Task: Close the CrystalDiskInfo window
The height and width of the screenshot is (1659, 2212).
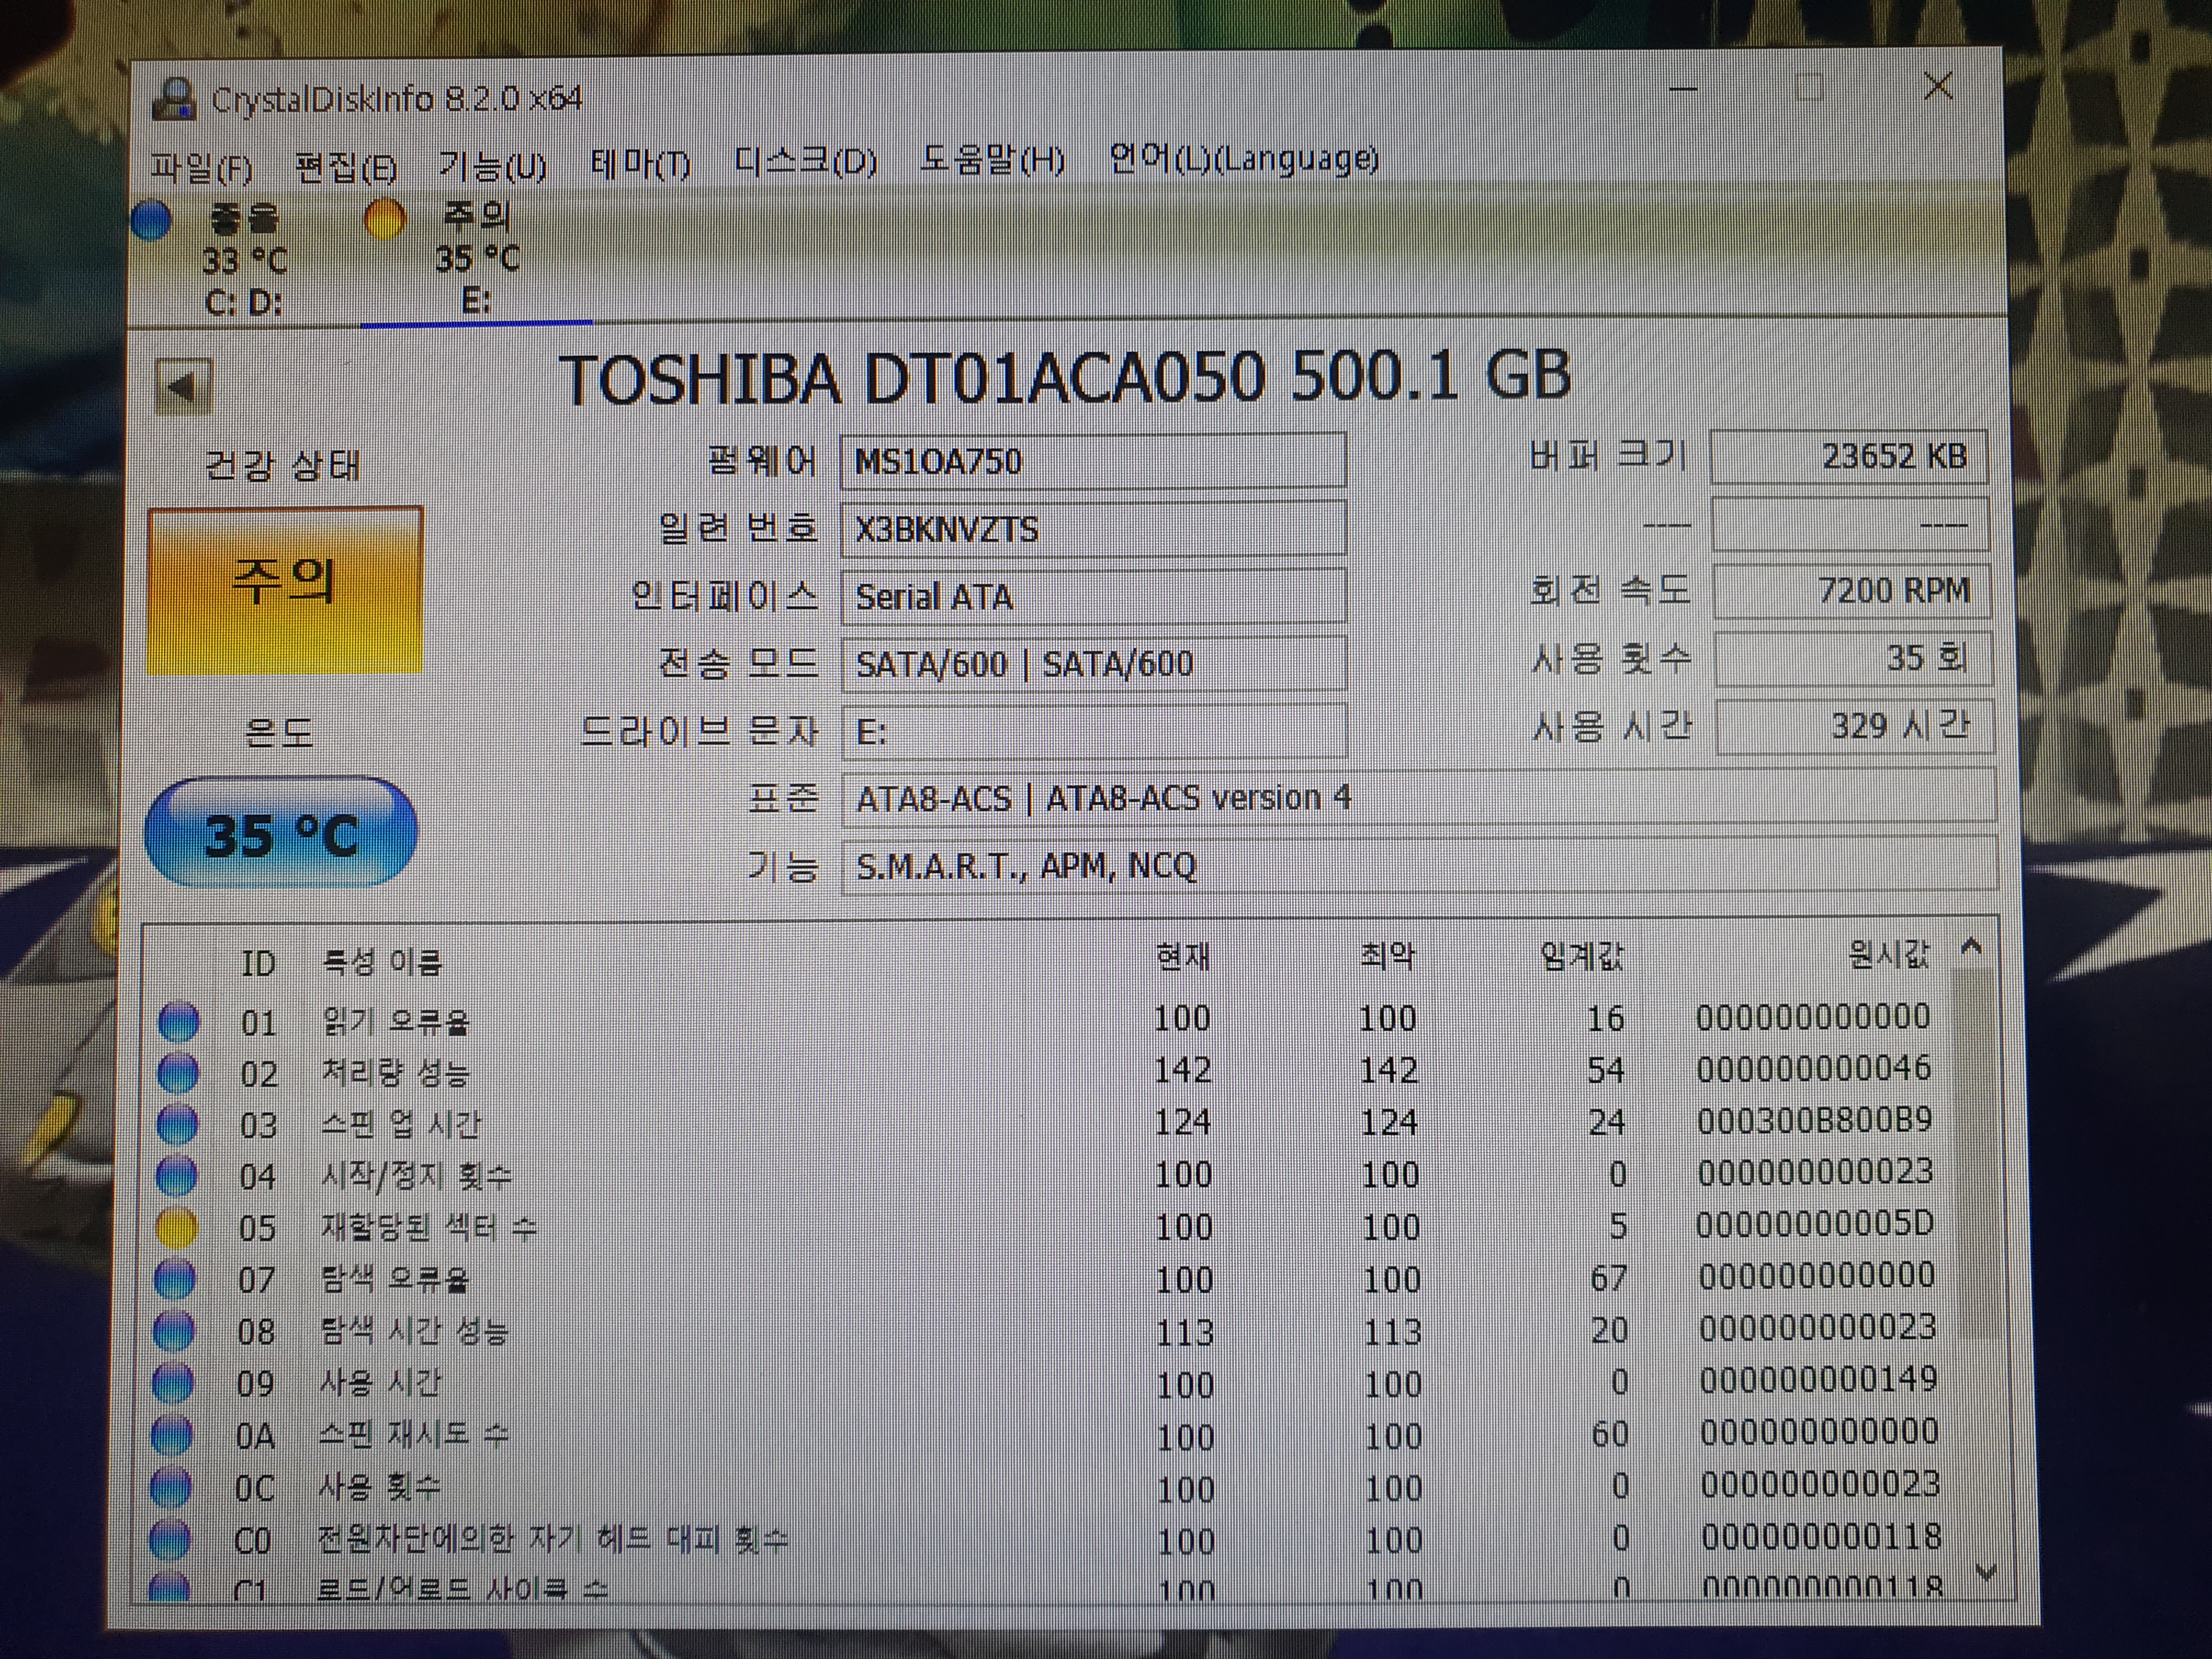Action: (x=1938, y=87)
